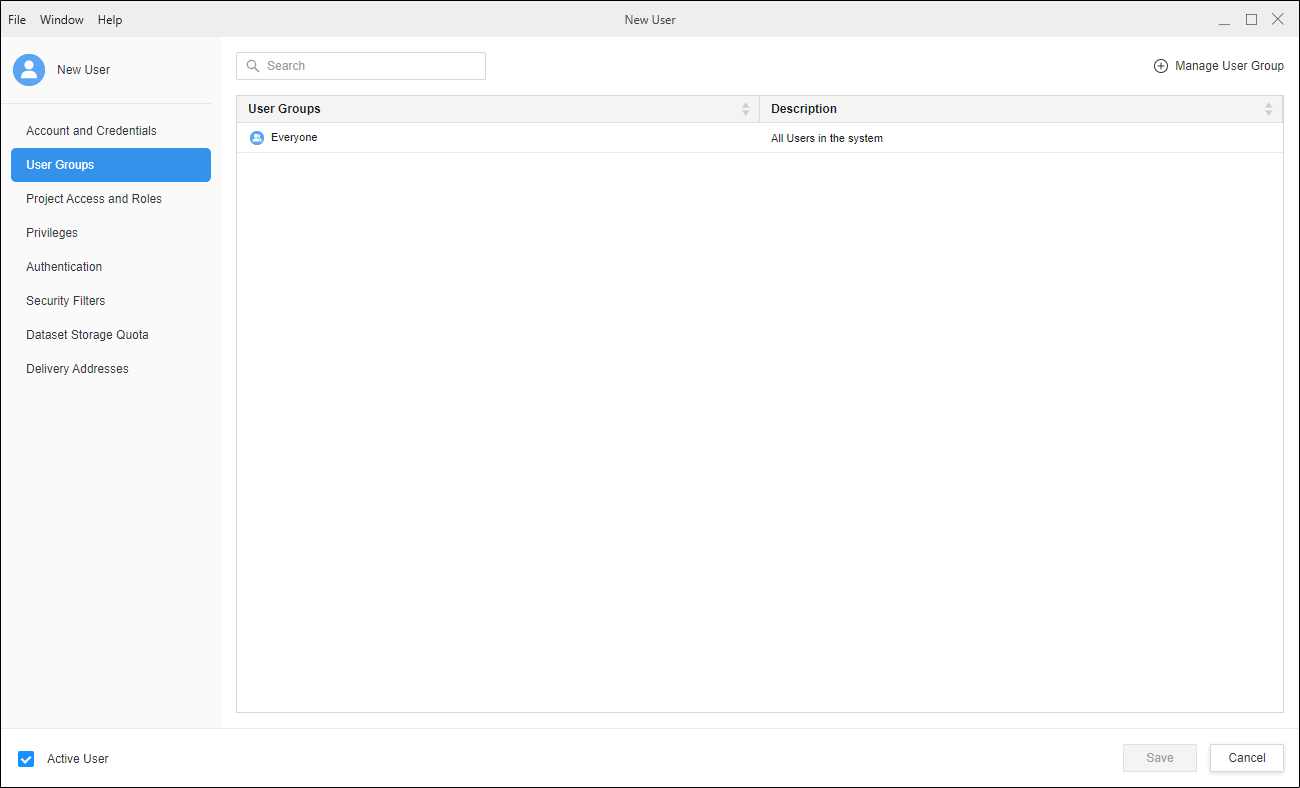Click the Manage User Group link
1300x788 pixels.
[1229, 66]
